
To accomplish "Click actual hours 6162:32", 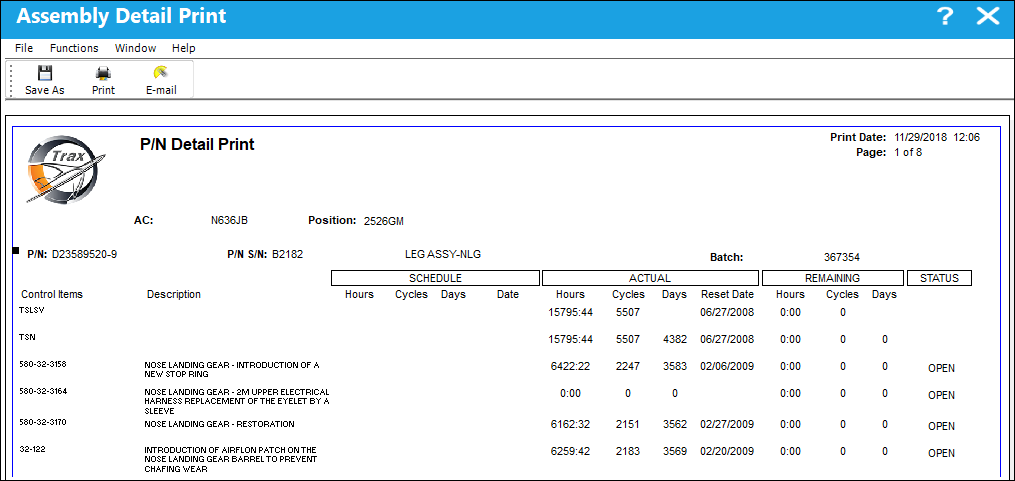I will [x=570, y=424].
